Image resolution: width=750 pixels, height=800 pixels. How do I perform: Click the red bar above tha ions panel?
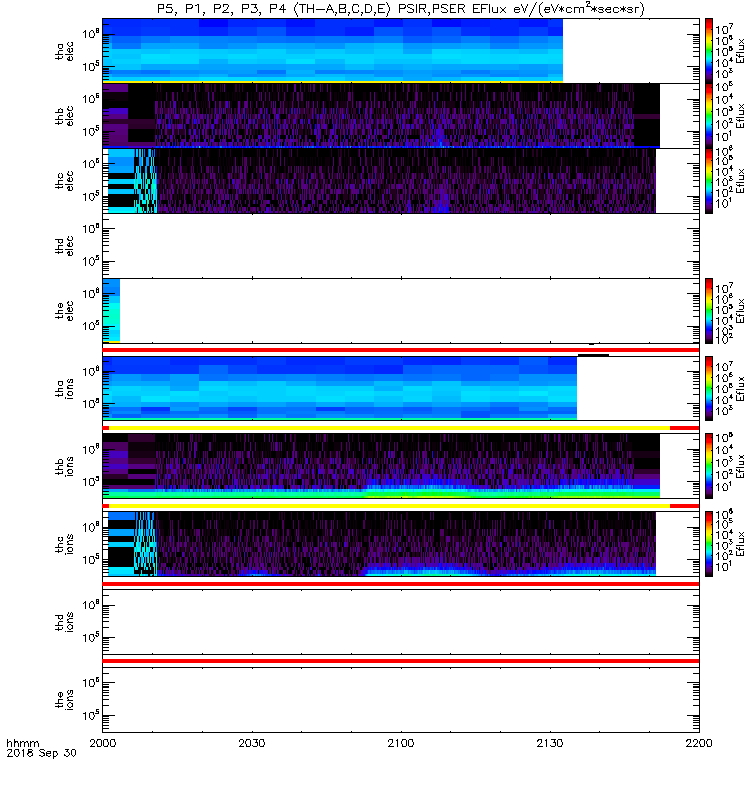point(401,350)
